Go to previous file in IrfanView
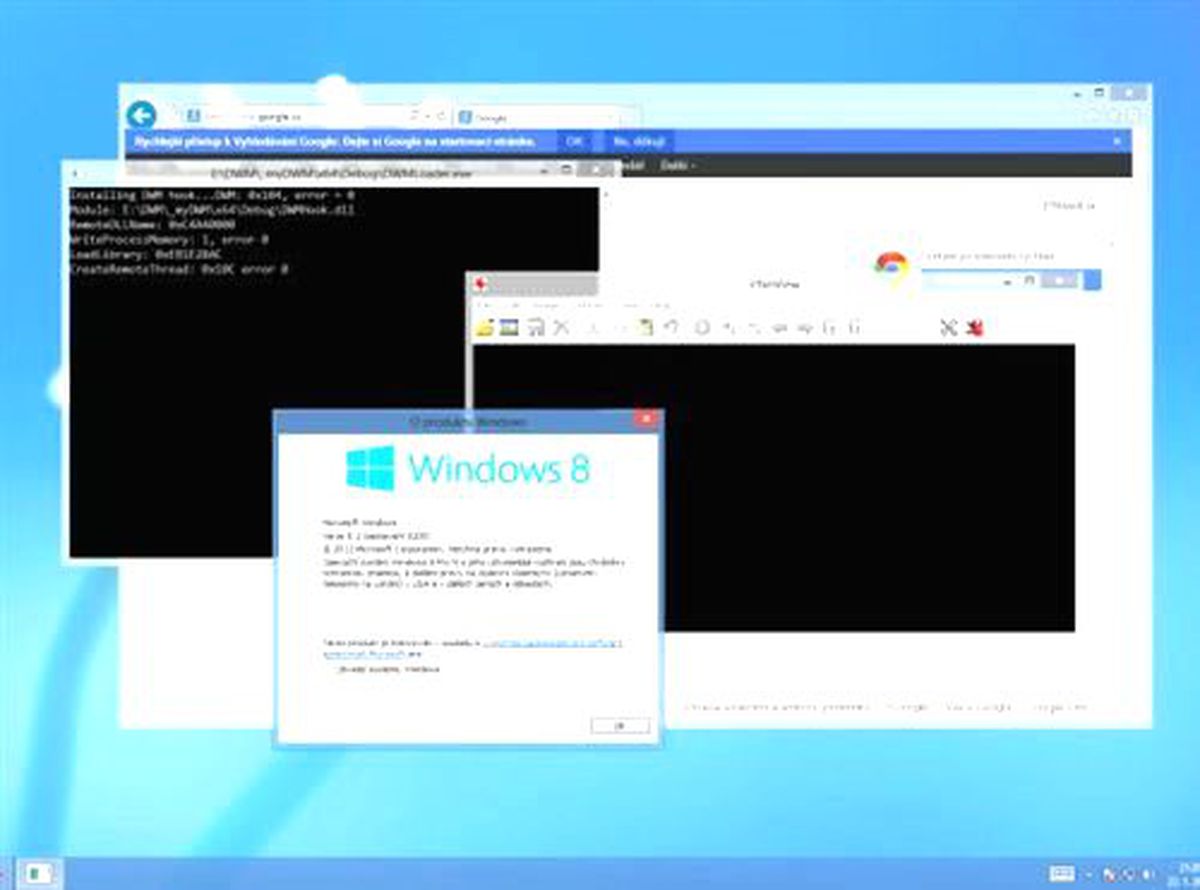1200x890 pixels. coord(780,327)
